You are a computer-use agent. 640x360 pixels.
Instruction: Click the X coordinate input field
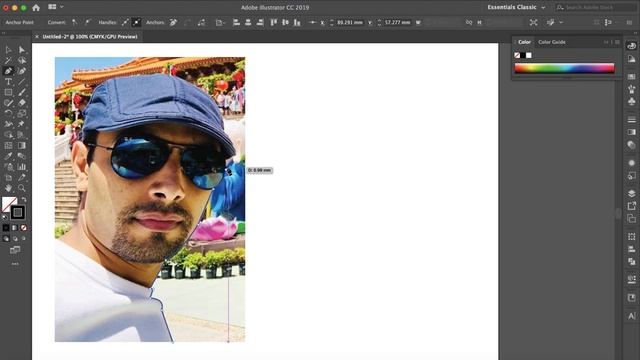click(x=349, y=22)
